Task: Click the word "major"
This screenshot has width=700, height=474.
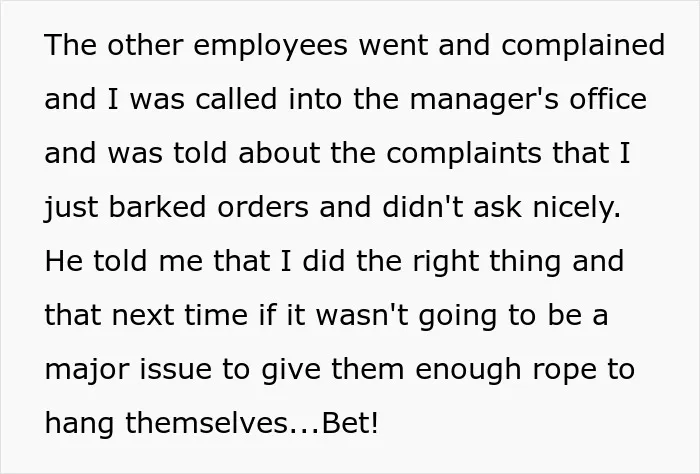Action: coord(87,370)
